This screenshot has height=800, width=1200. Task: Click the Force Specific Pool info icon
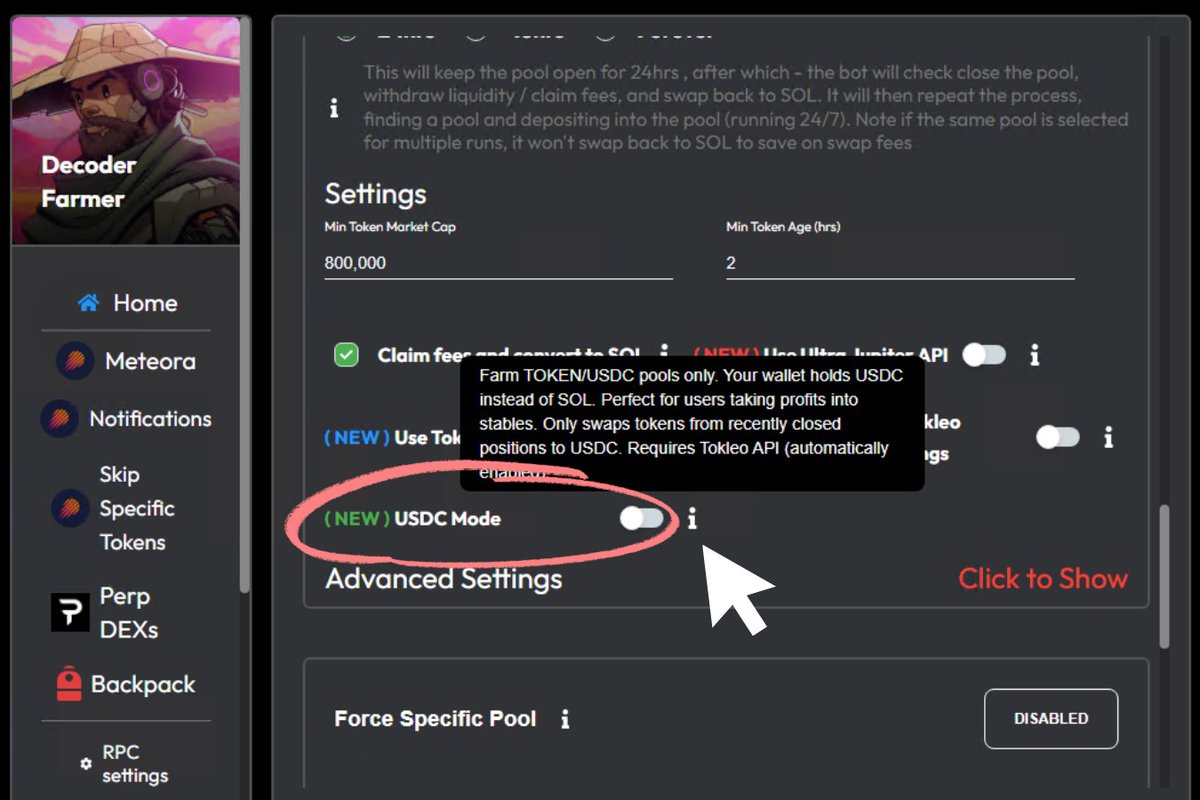pyautogui.click(x=565, y=719)
